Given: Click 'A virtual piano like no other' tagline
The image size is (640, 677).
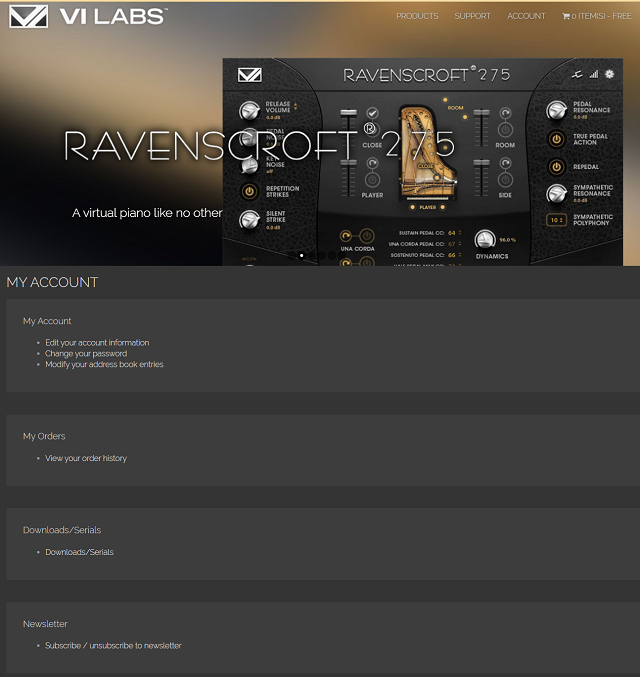Looking at the screenshot, I should 147,213.
